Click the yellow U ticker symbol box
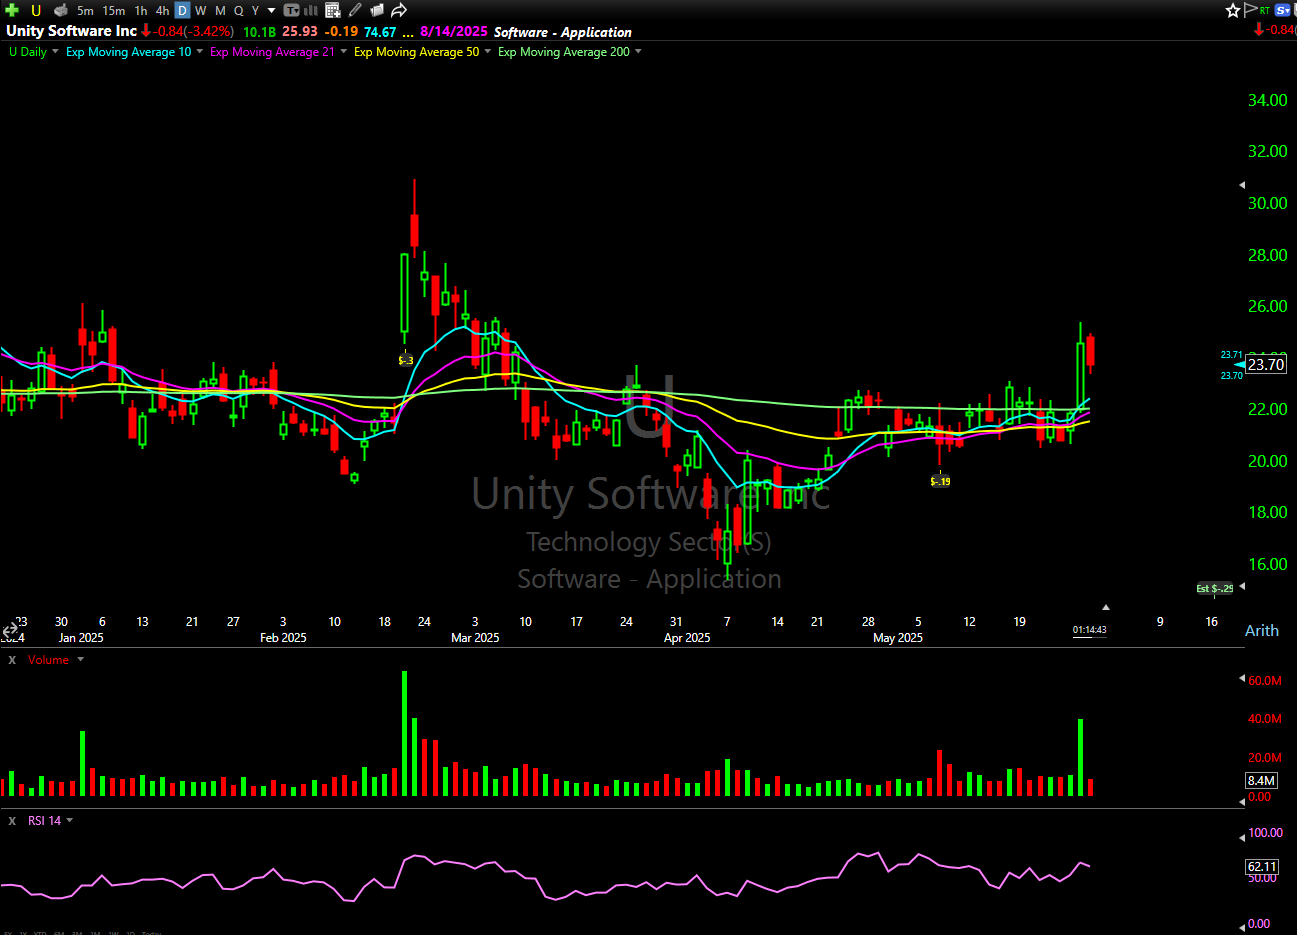 pyautogui.click(x=36, y=10)
